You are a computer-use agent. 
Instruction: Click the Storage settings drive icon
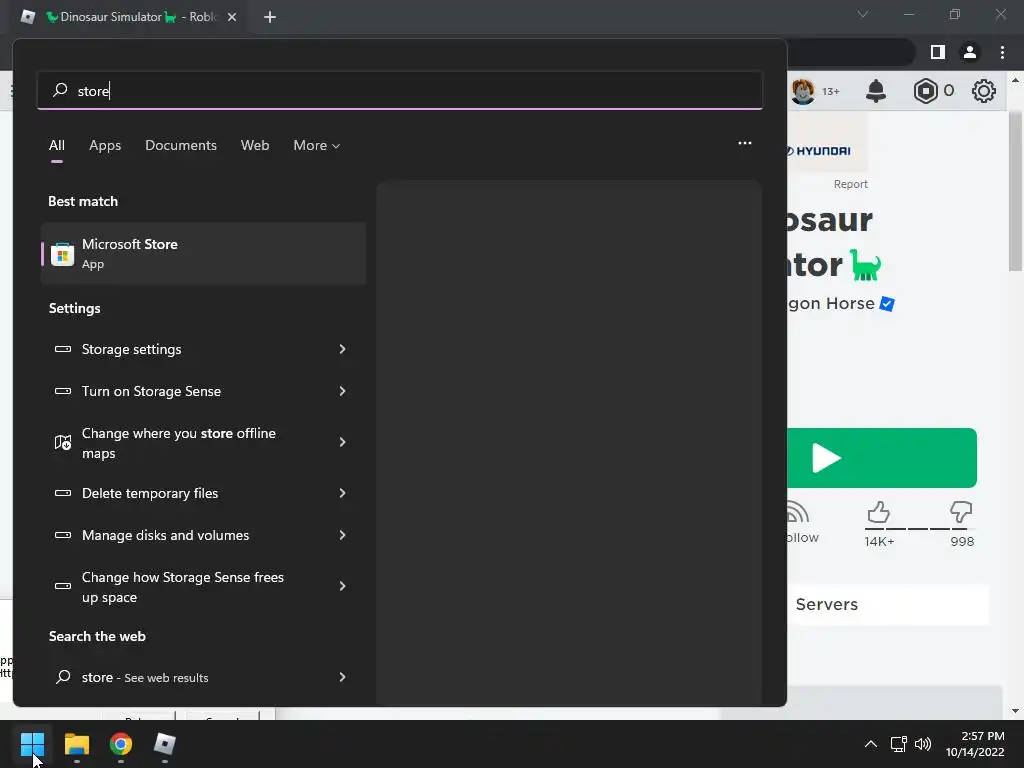pyautogui.click(x=63, y=349)
